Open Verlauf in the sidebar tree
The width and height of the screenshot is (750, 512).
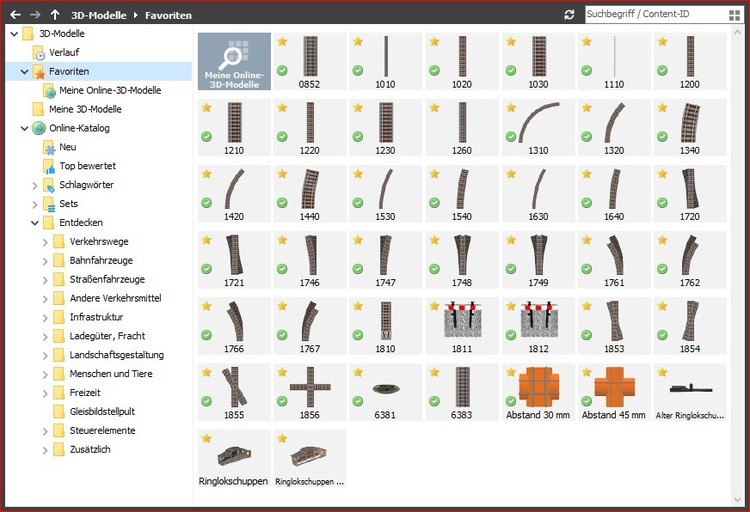coord(65,53)
